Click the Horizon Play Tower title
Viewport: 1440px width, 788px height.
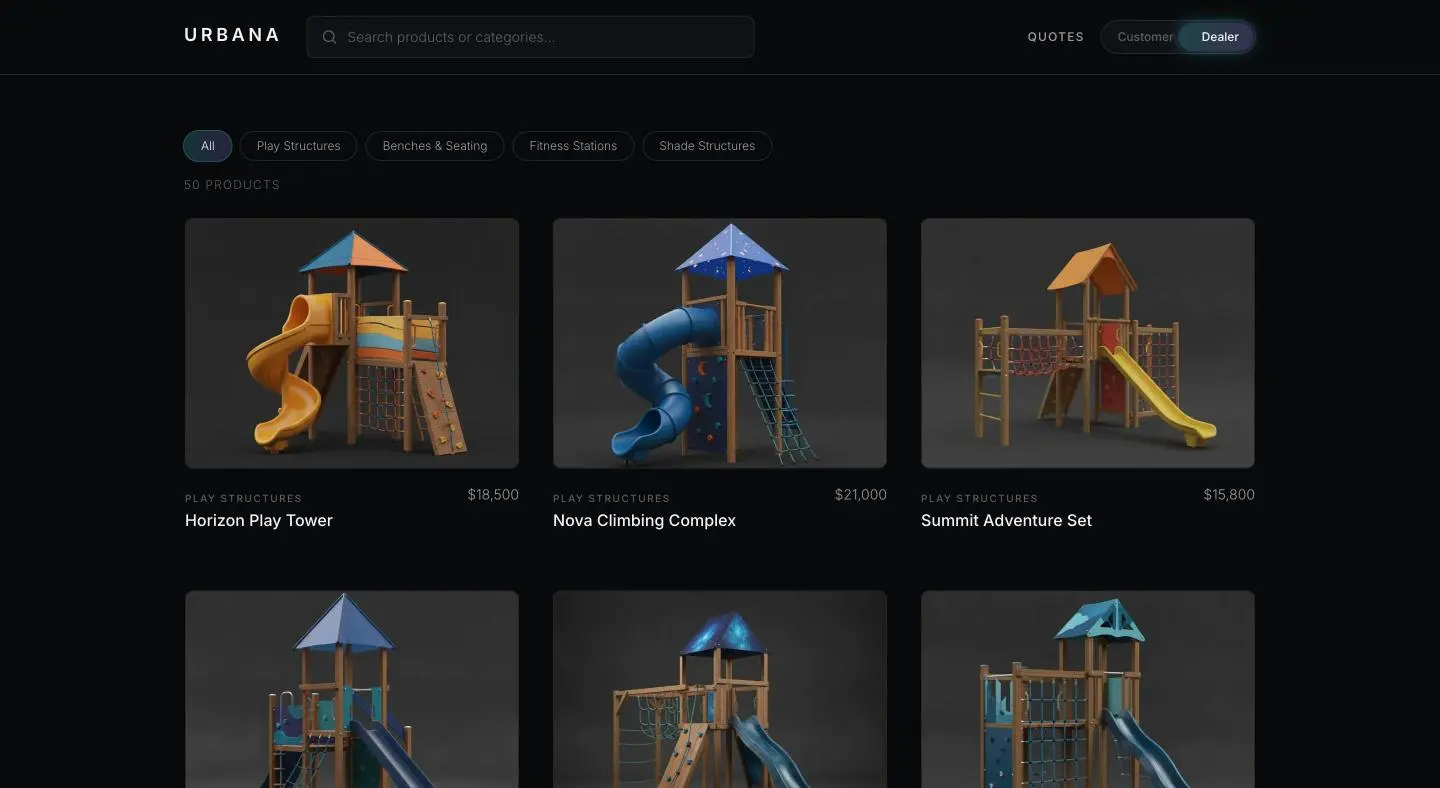coord(259,520)
